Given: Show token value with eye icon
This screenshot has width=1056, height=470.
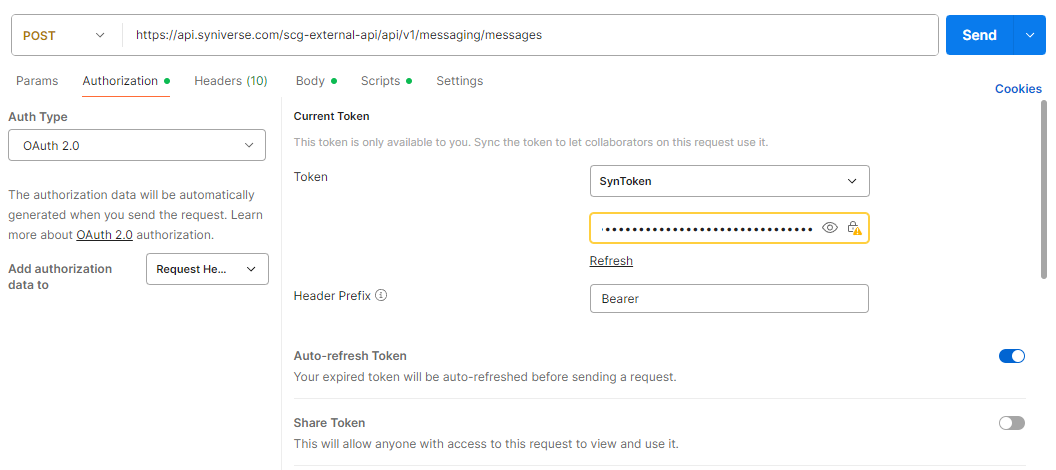Looking at the screenshot, I should [829, 228].
